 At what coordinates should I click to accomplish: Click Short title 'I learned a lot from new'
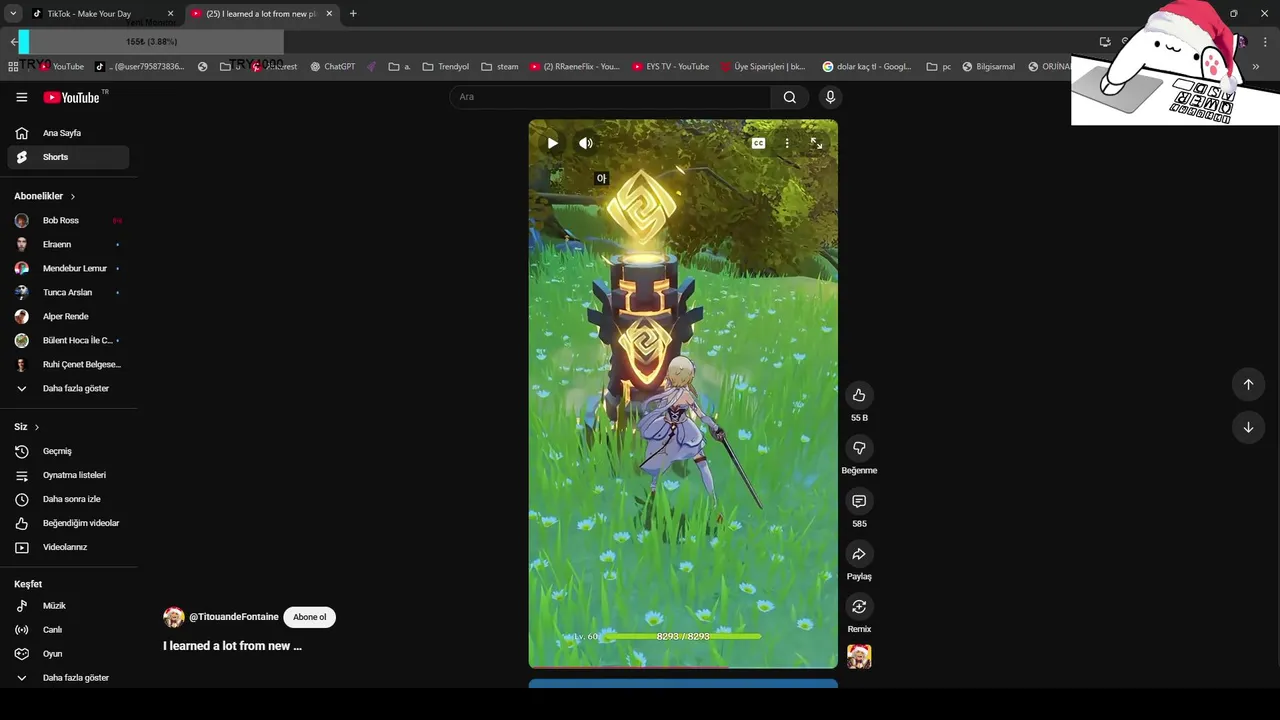[x=232, y=646]
